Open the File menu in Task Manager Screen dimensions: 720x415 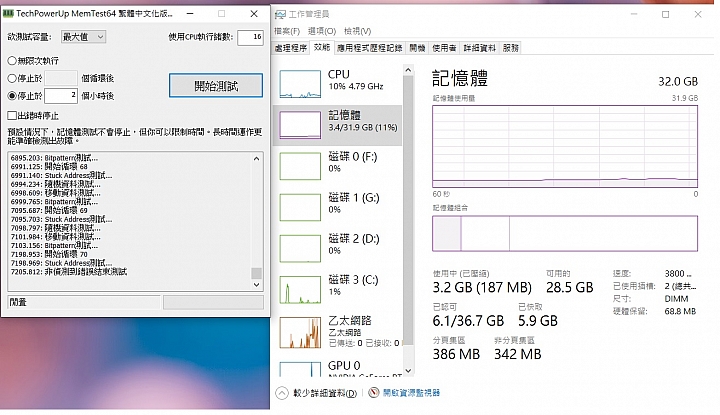[287, 31]
